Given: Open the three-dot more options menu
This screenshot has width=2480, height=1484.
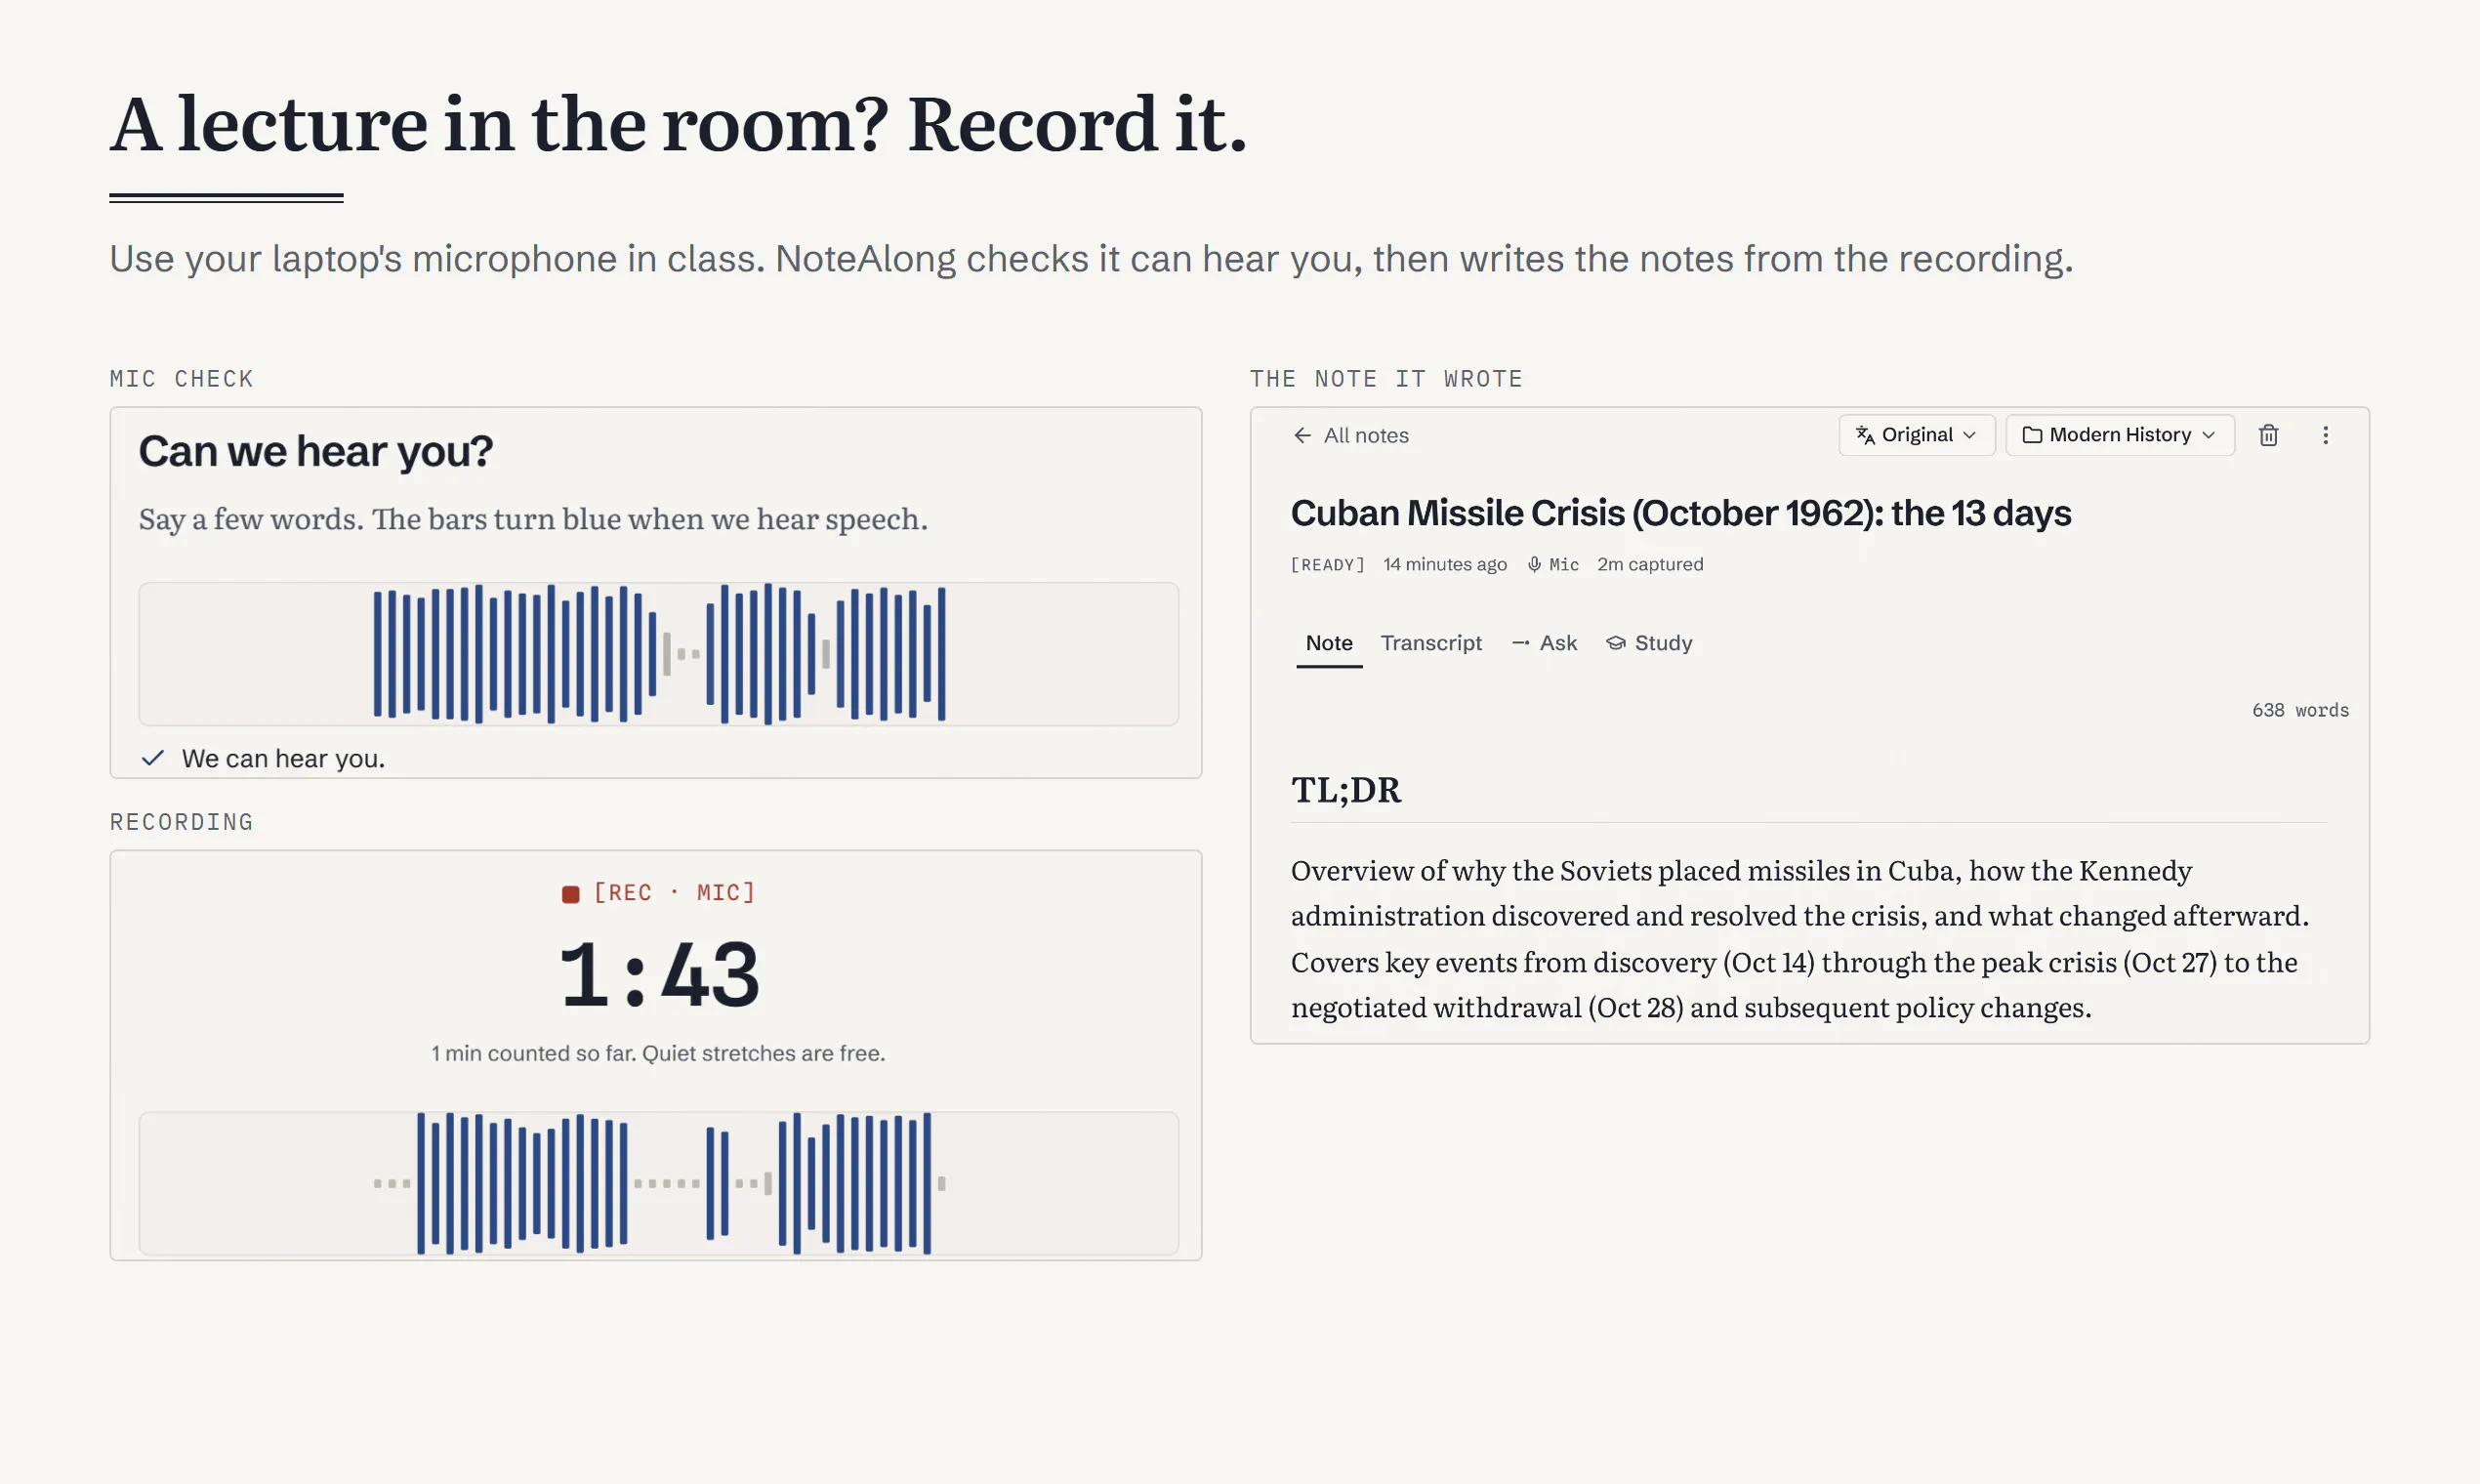Looking at the screenshot, I should click(x=2325, y=435).
